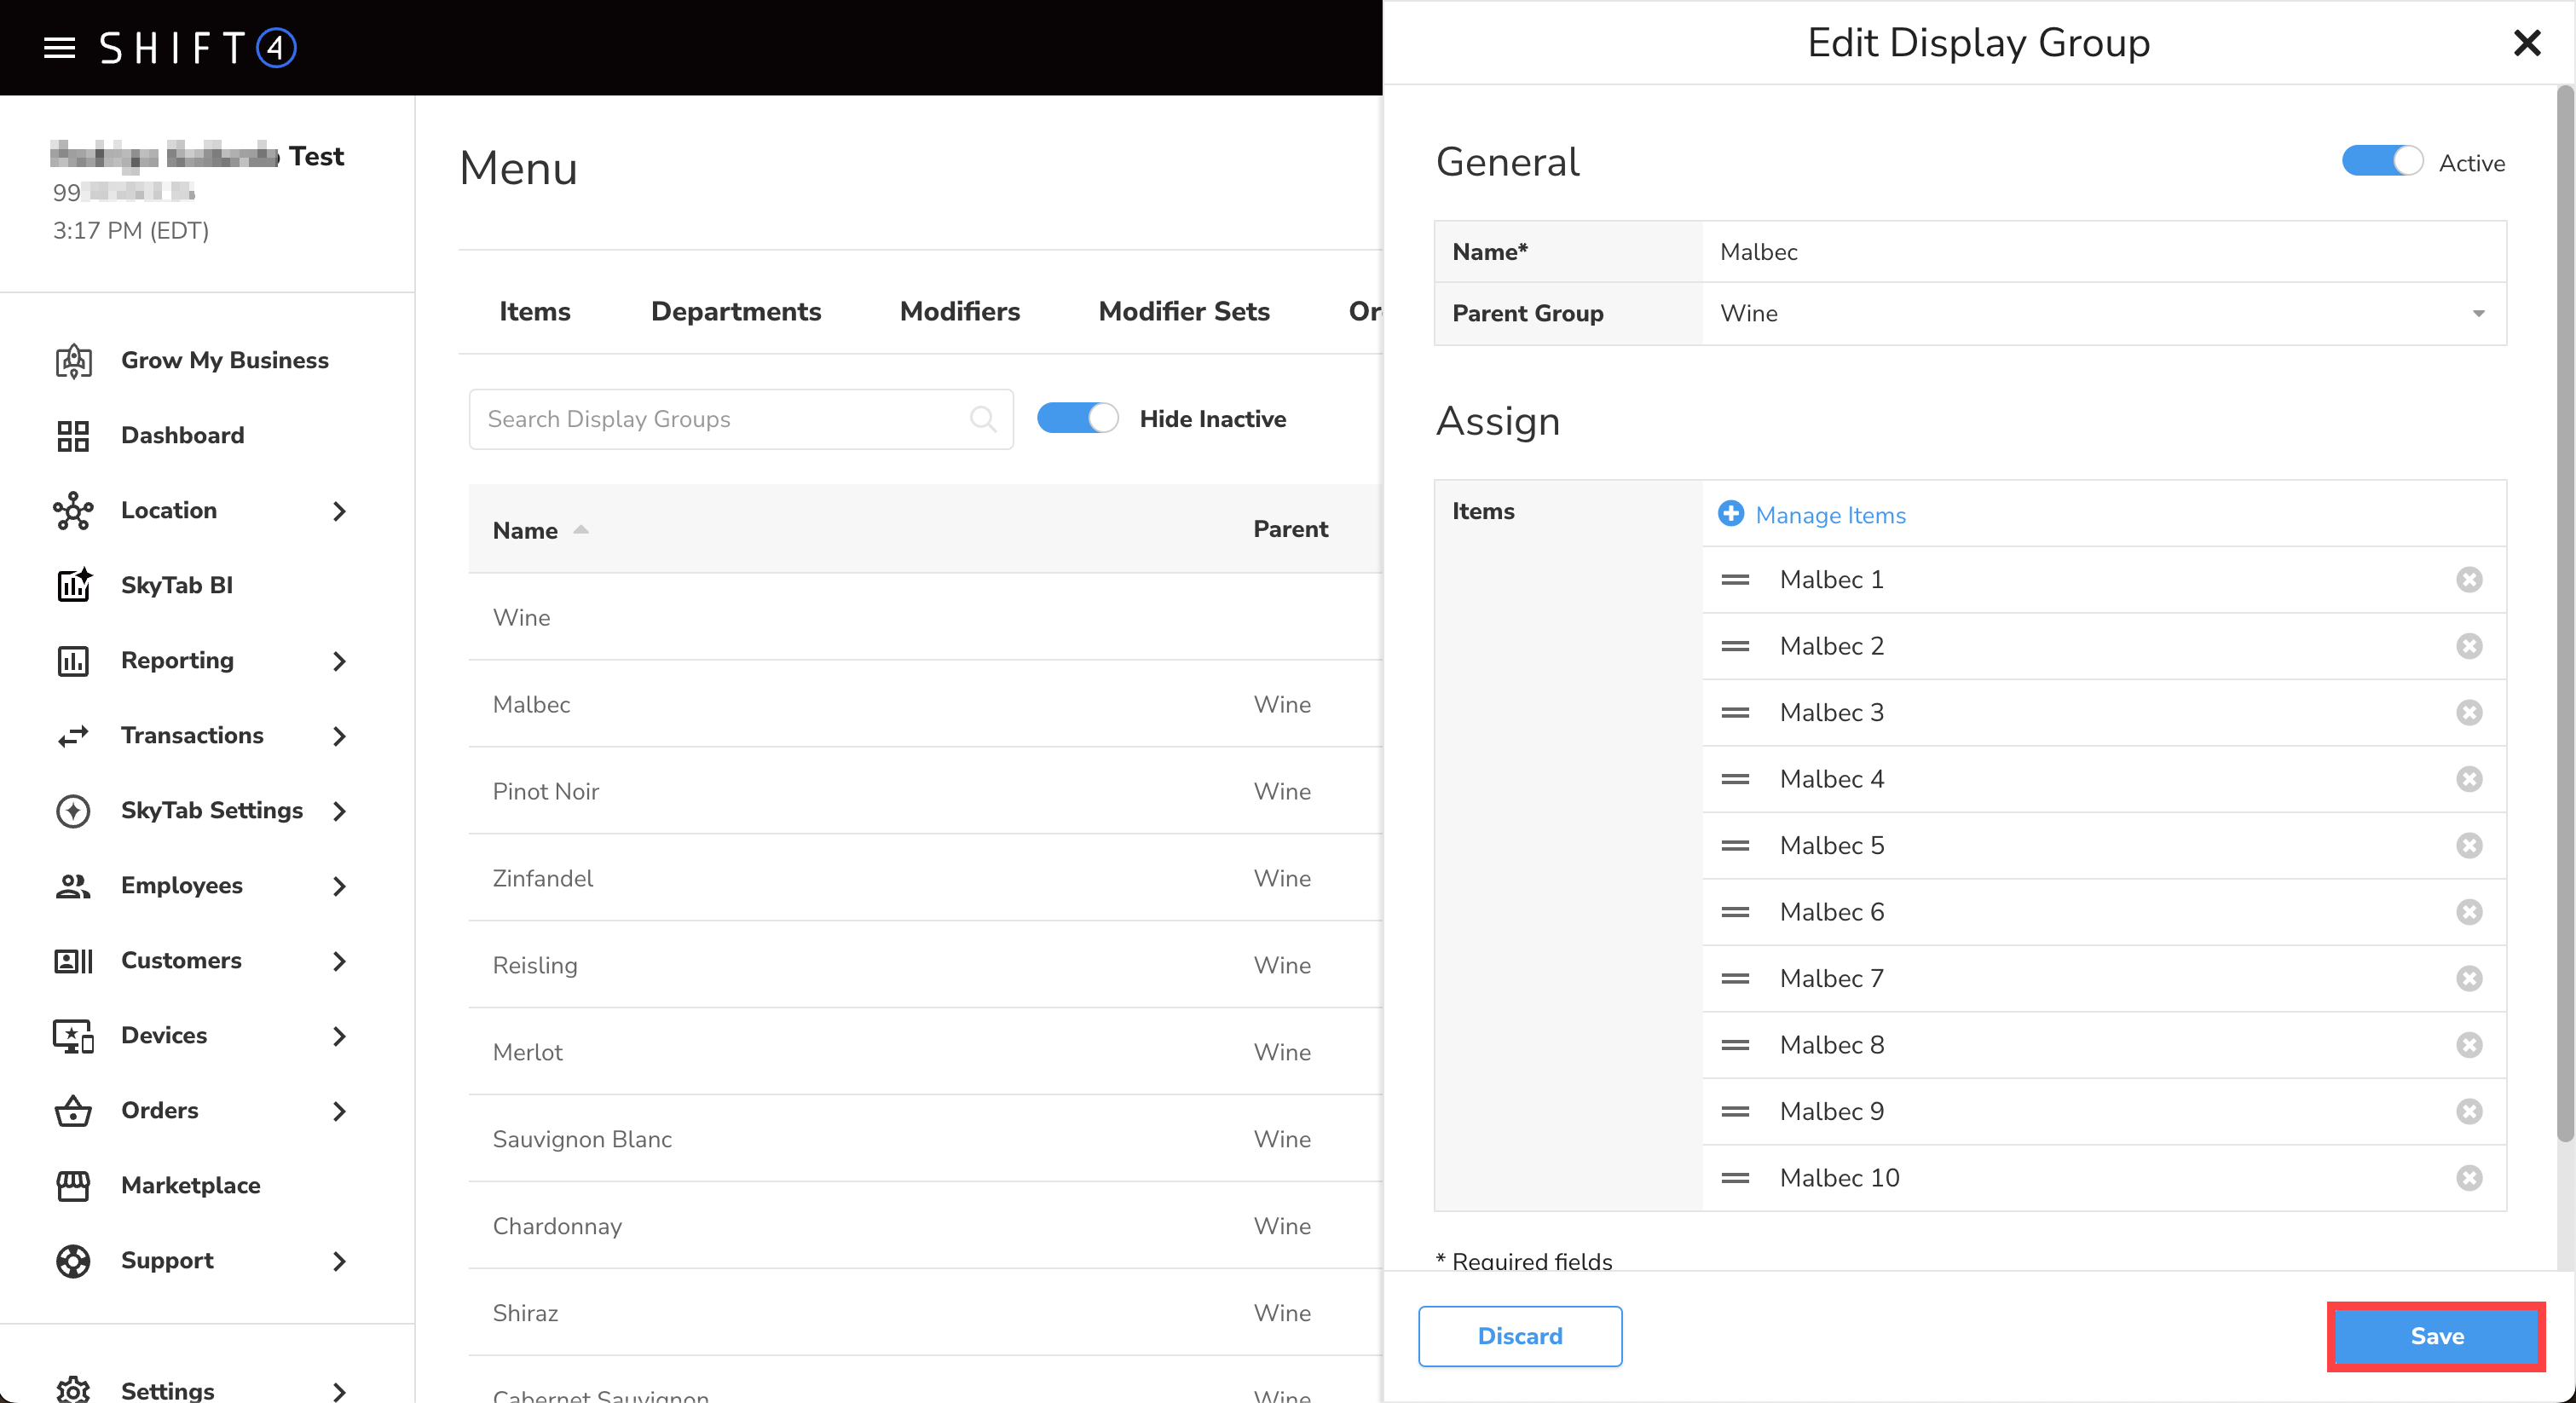Click the Discard button
Screen dimensions: 2576x1403
(x=1520, y=1336)
